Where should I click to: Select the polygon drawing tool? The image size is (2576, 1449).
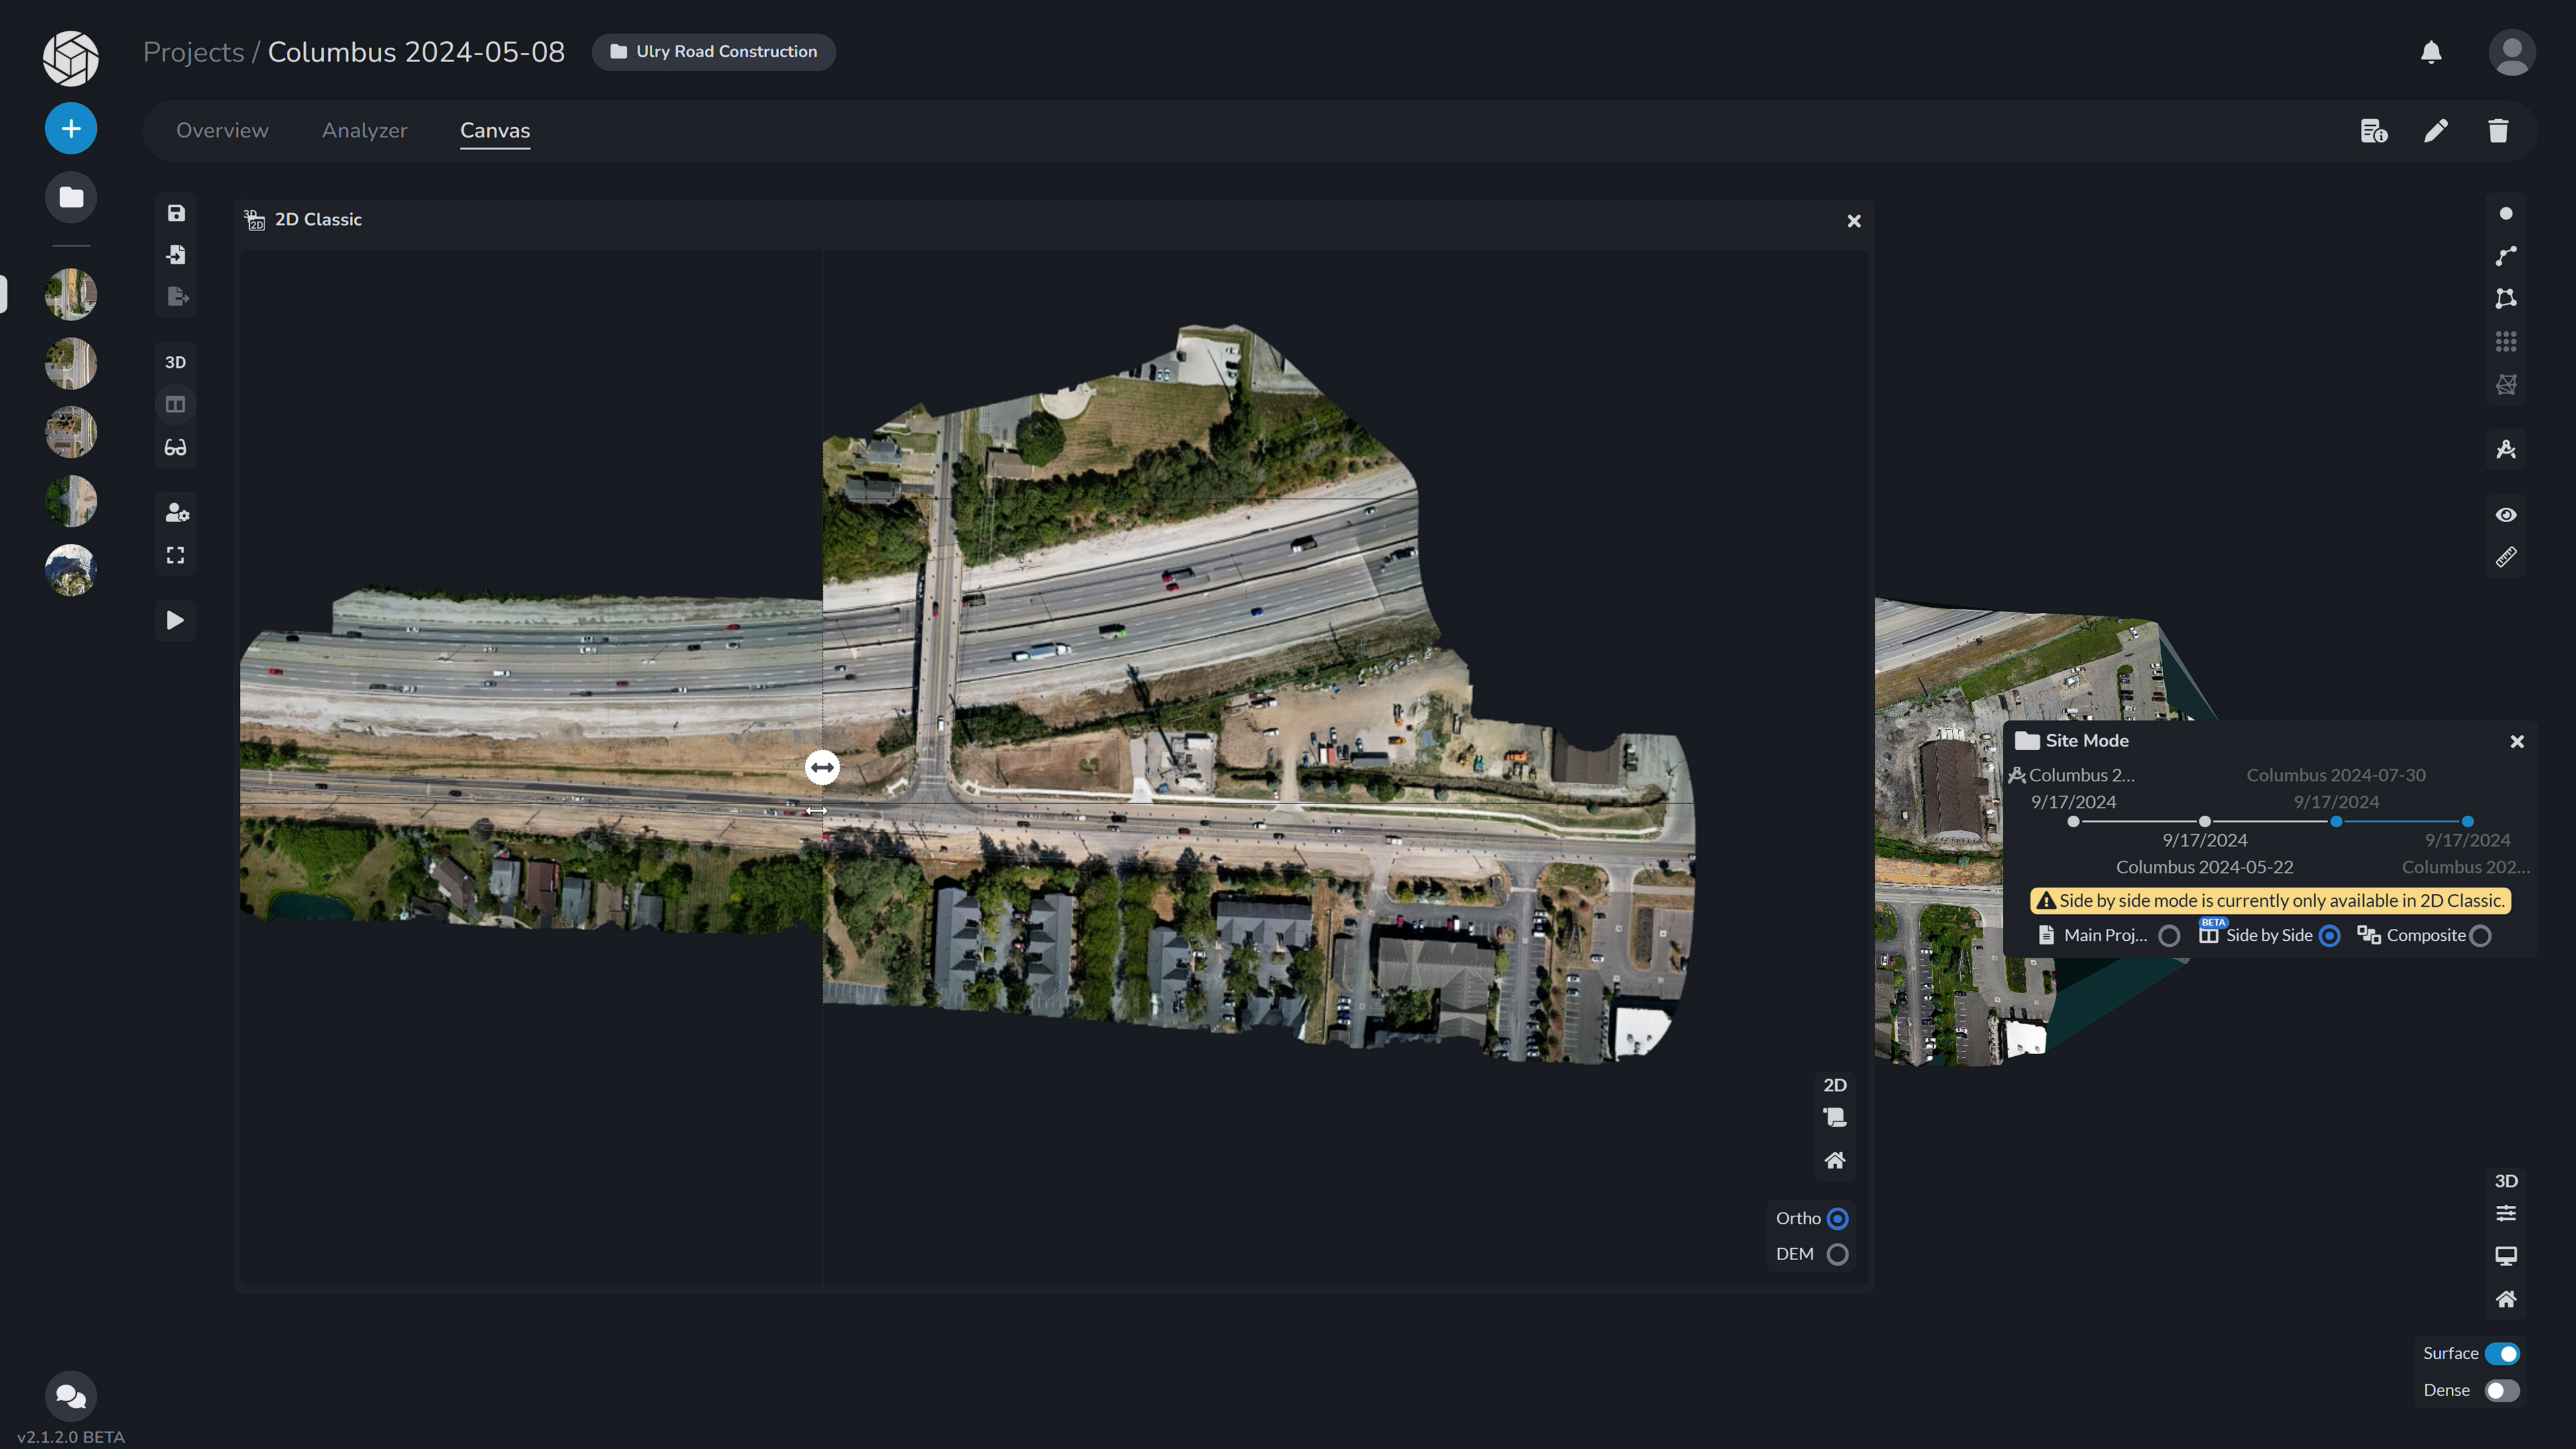[2507, 297]
